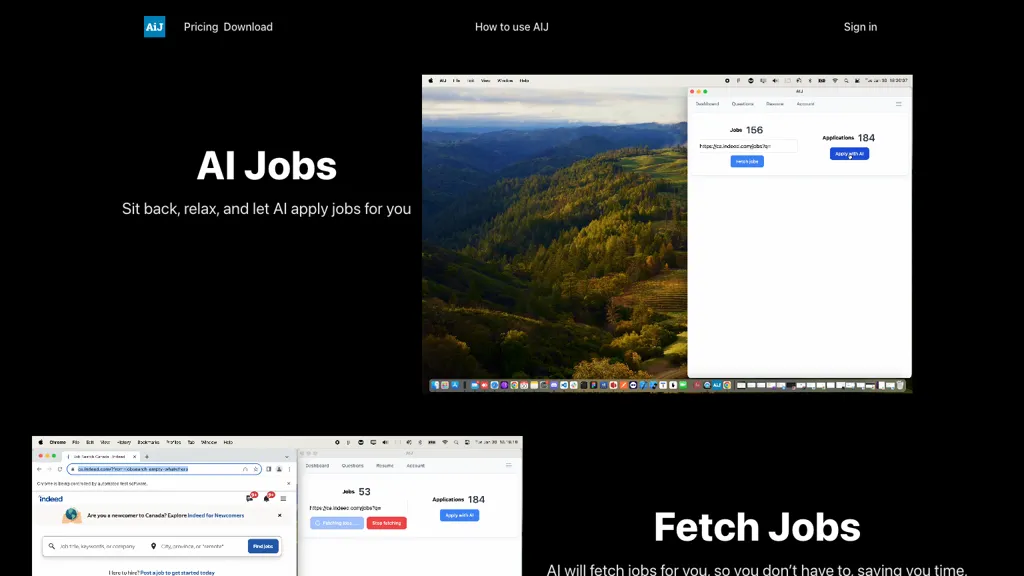Click the Apply with AI button
Image resolution: width=1024 pixels, height=576 pixels.
click(x=850, y=153)
